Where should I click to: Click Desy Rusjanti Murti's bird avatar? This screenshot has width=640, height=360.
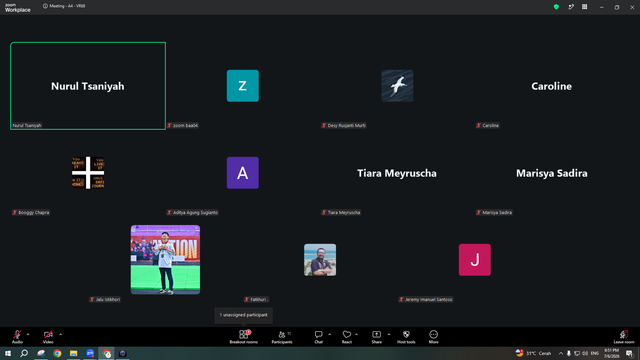click(397, 86)
